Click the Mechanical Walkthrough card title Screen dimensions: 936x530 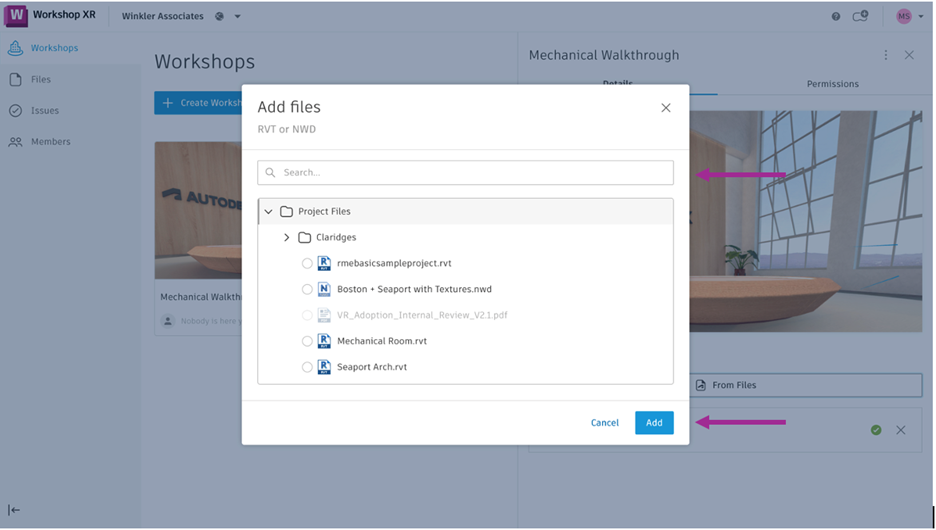pyautogui.click(x=201, y=297)
